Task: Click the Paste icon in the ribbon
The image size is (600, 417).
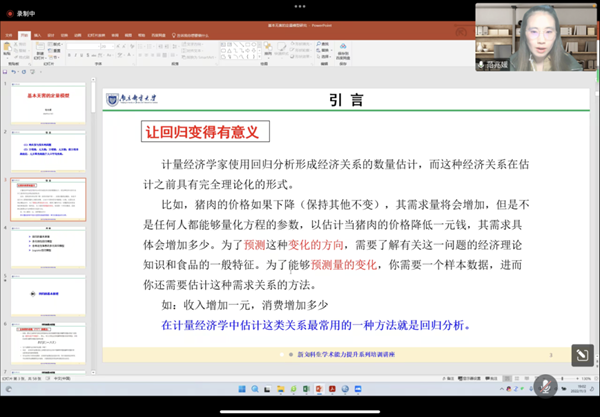Action: click(x=8, y=49)
